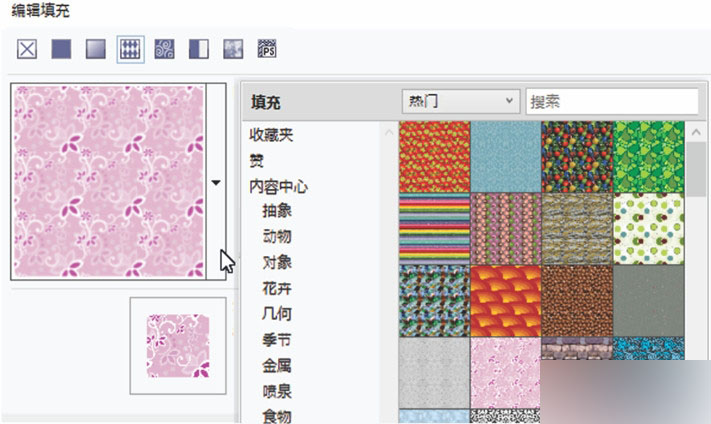The image size is (711, 424).
Task: Select the Vector pattern fill icon
Action: 130,49
